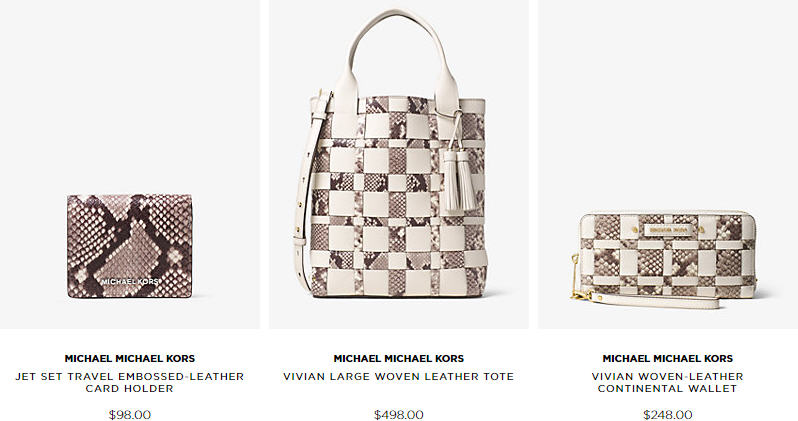Click Vivian Large Woven Leather Tote title
The height and width of the screenshot is (421, 798).
pyautogui.click(x=398, y=377)
